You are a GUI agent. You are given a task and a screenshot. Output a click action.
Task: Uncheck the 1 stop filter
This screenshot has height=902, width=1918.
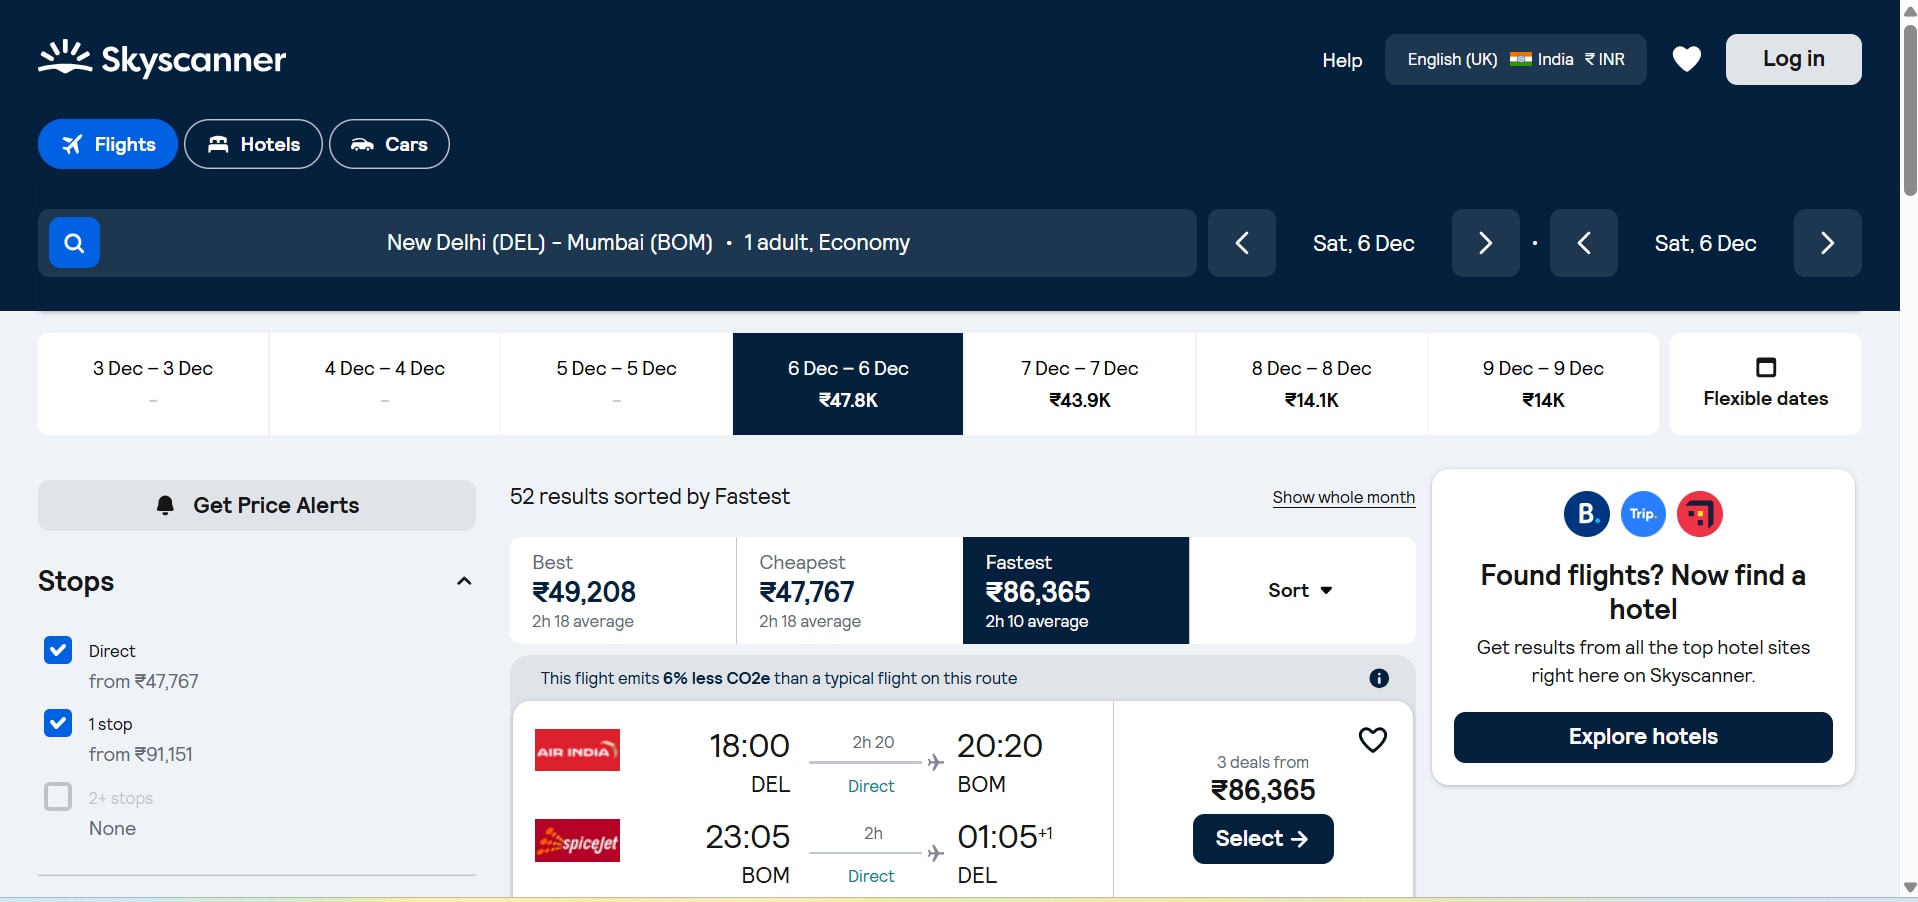58,723
